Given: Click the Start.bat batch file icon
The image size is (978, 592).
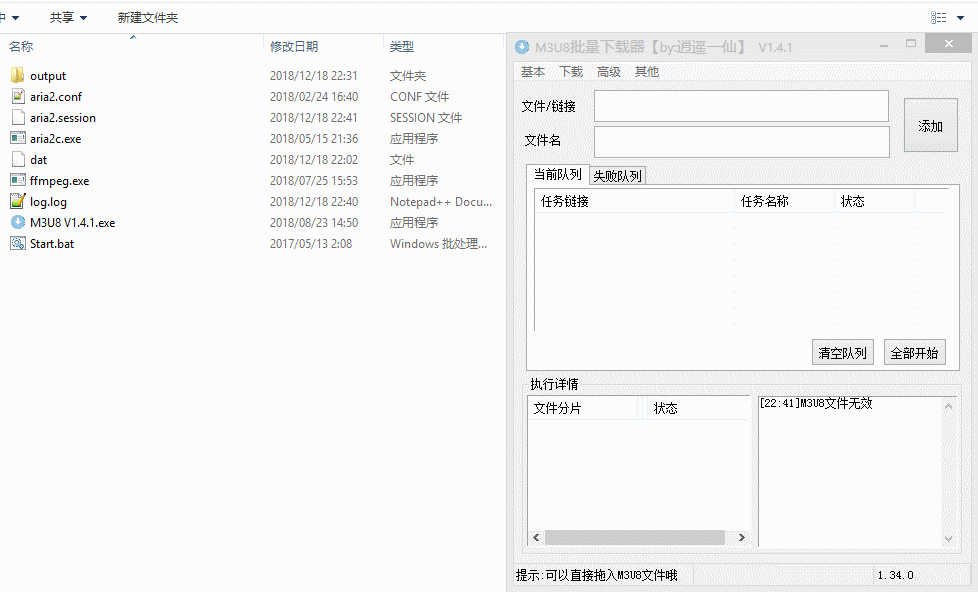Looking at the screenshot, I should 18,243.
